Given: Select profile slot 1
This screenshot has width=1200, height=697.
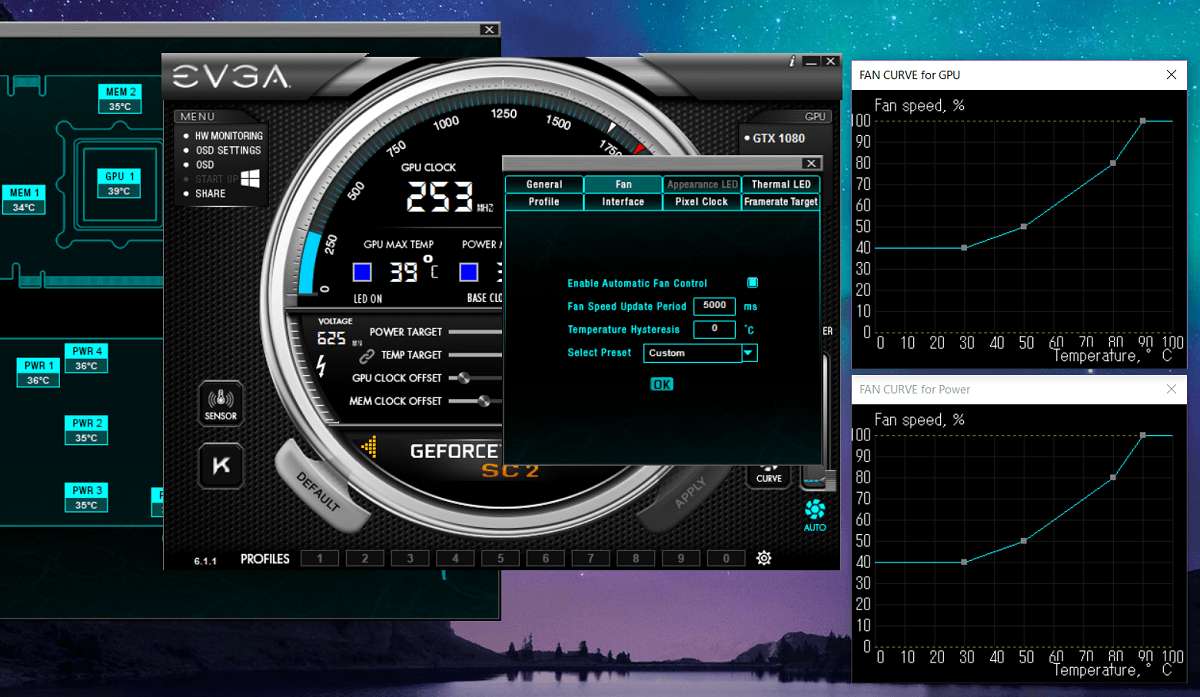Looking at the screenshot, I should point(320,558).
